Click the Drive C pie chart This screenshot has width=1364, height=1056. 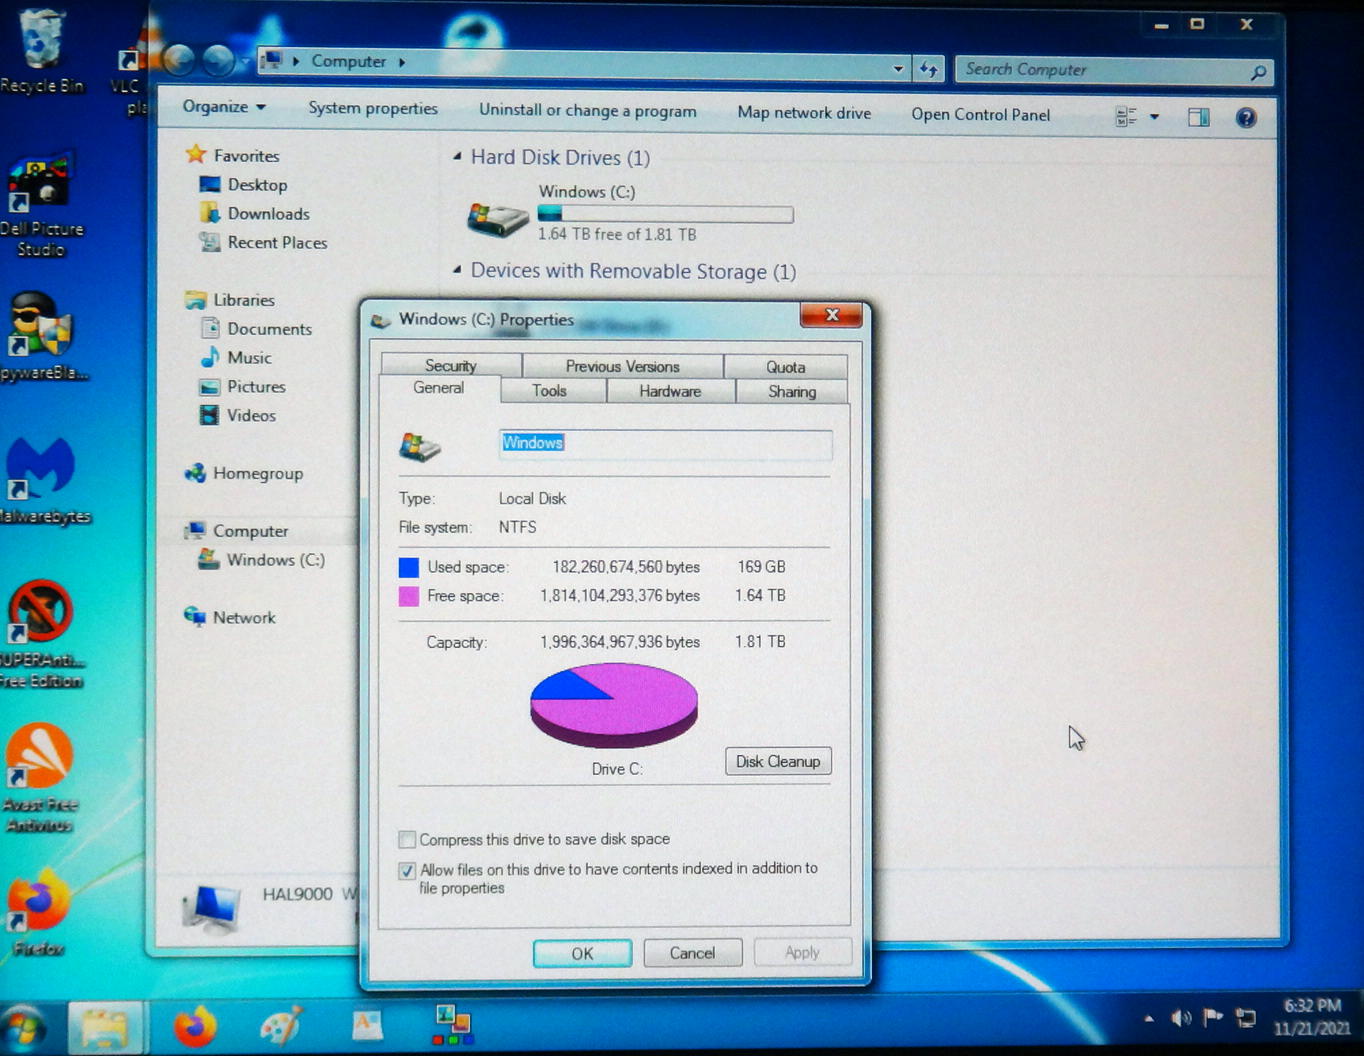tap(614, 705)
